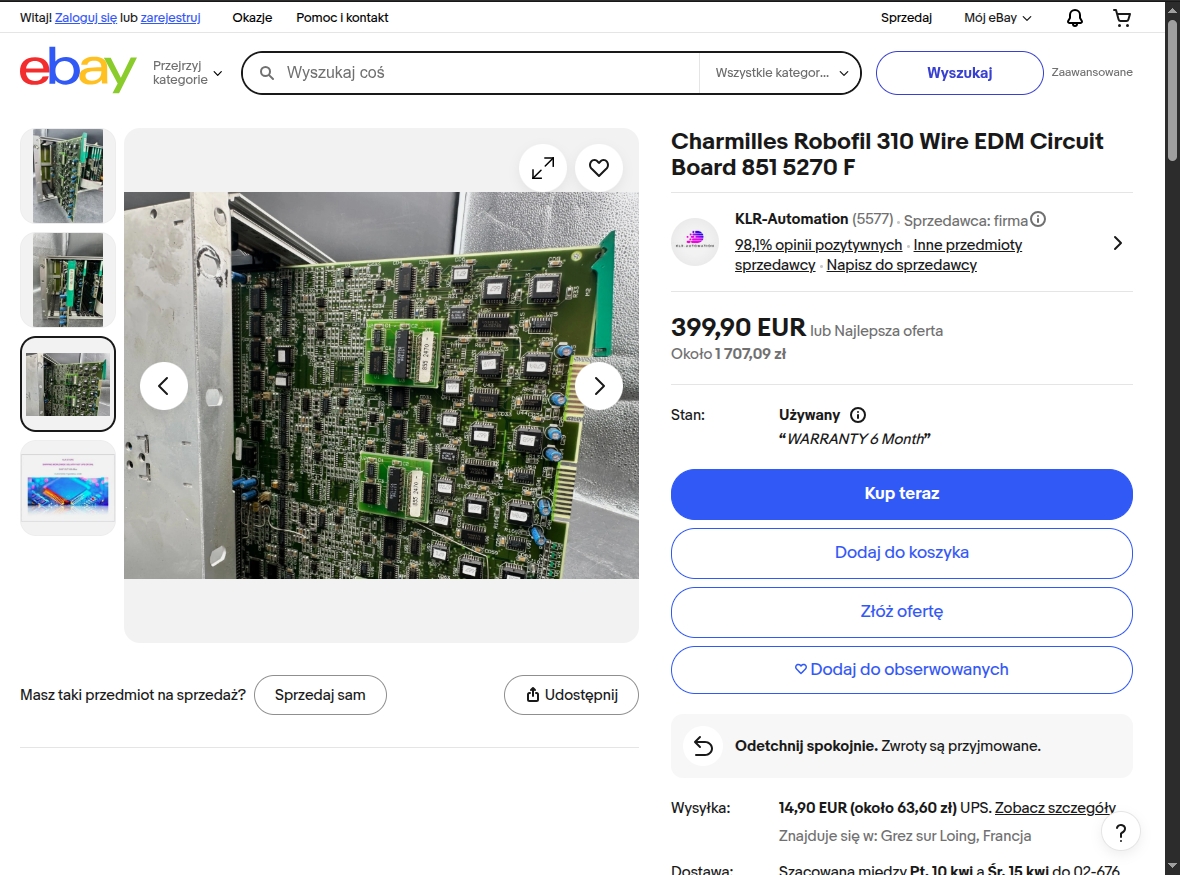Open Sprzedaj in top bar
The width and height of the screenshot is (1180, 875).
click(906, 18)
